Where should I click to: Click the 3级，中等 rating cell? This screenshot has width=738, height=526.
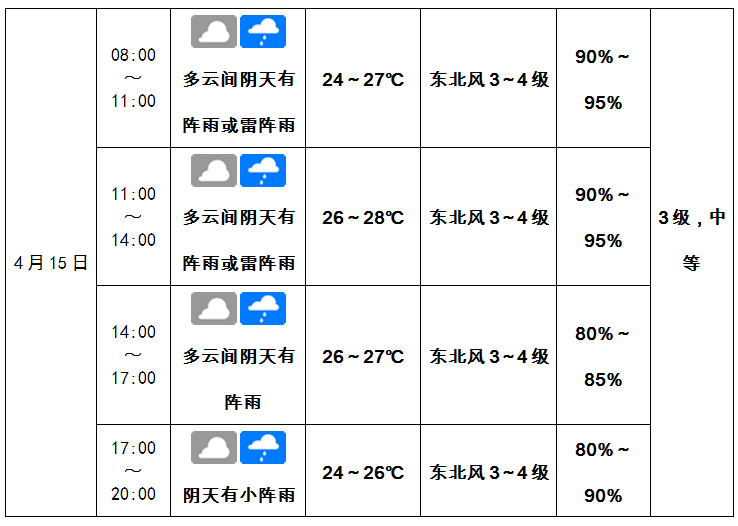pos(691,263)
